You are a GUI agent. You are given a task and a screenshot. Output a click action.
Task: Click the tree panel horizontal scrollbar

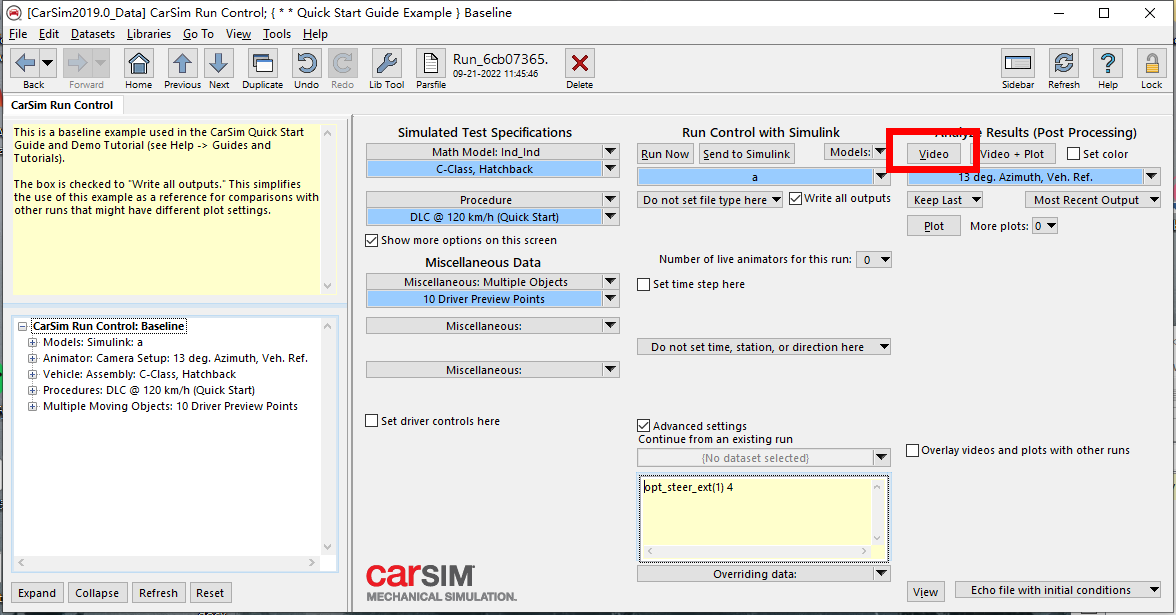(x=166, y=562)
